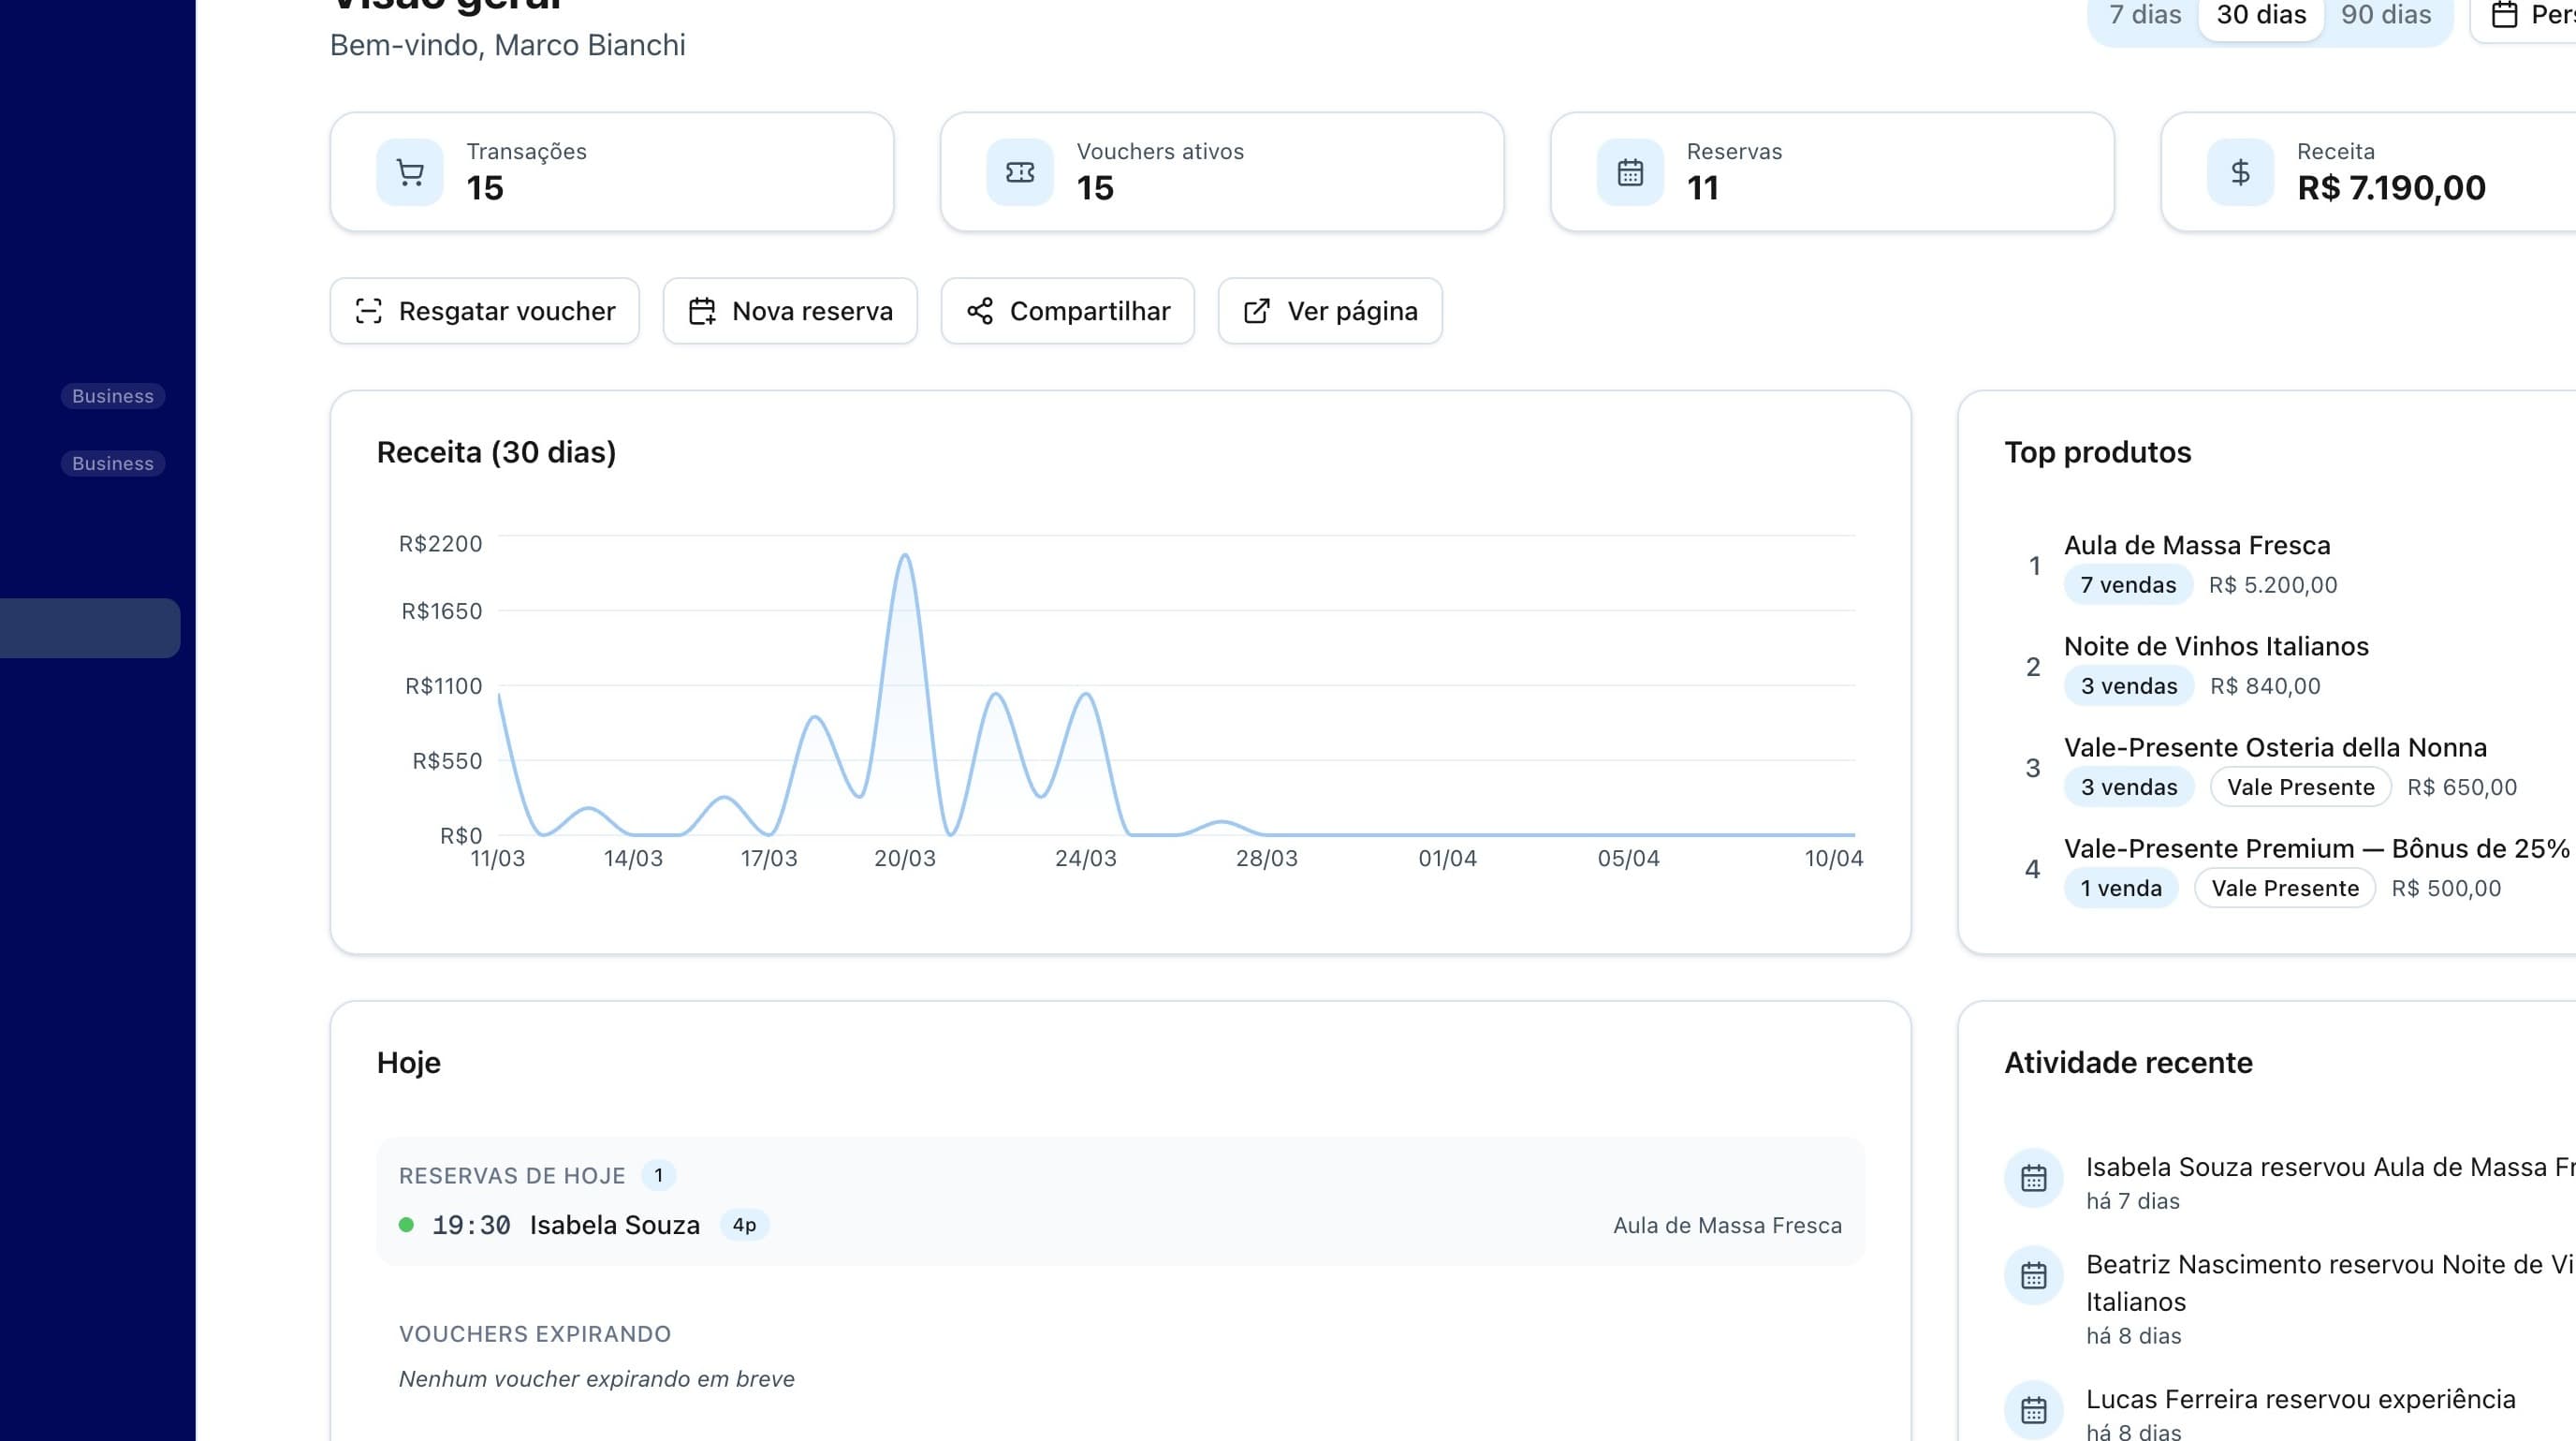Click the calendar icon in Reservas card
Screen dimensions: 2576x1441
(1630, 172)
